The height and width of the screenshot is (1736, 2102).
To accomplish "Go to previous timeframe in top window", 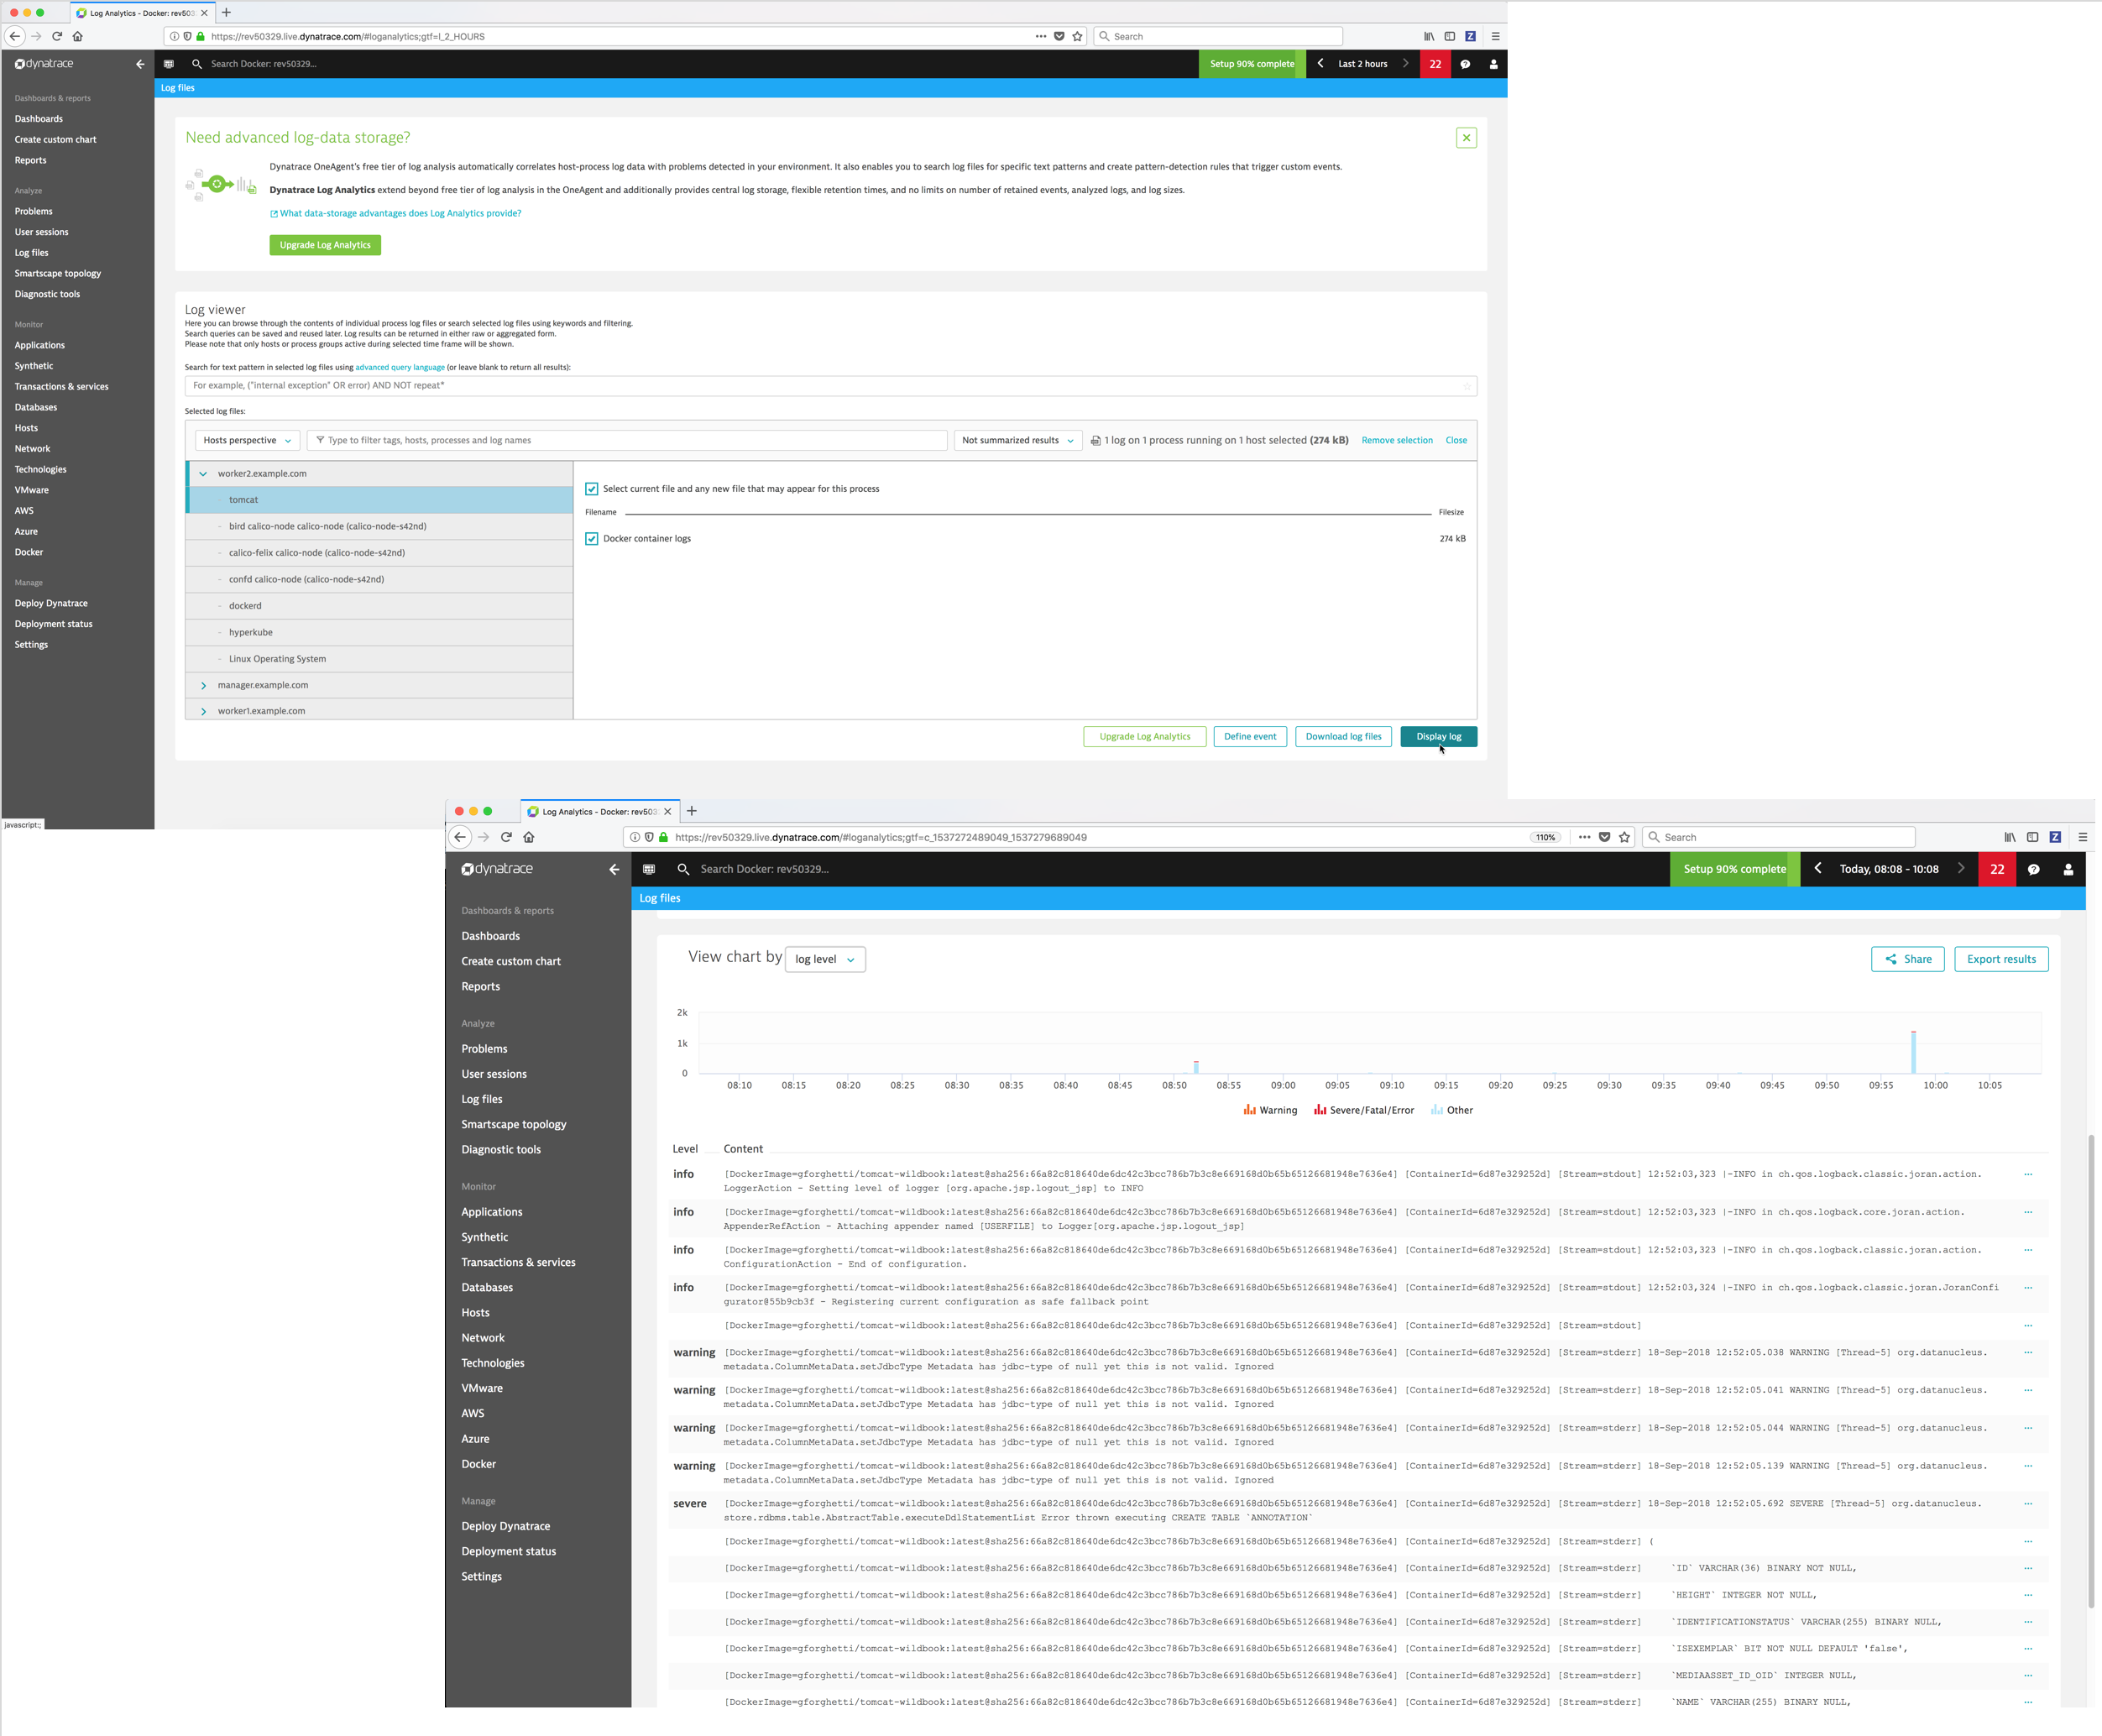I will pos(1320,63).
